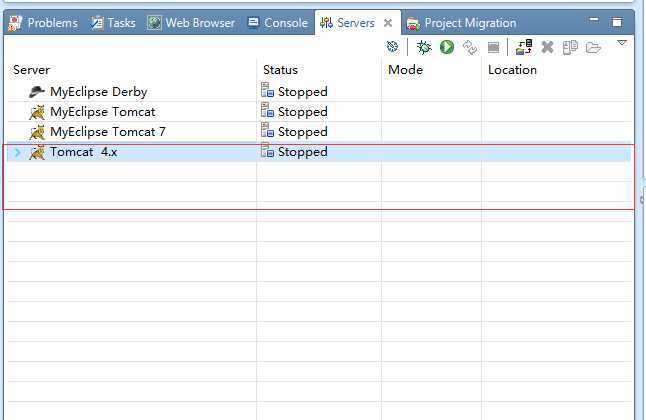Select the MyEclipse Derby server
The image size is (646, 420).
(x=98, y=92)
